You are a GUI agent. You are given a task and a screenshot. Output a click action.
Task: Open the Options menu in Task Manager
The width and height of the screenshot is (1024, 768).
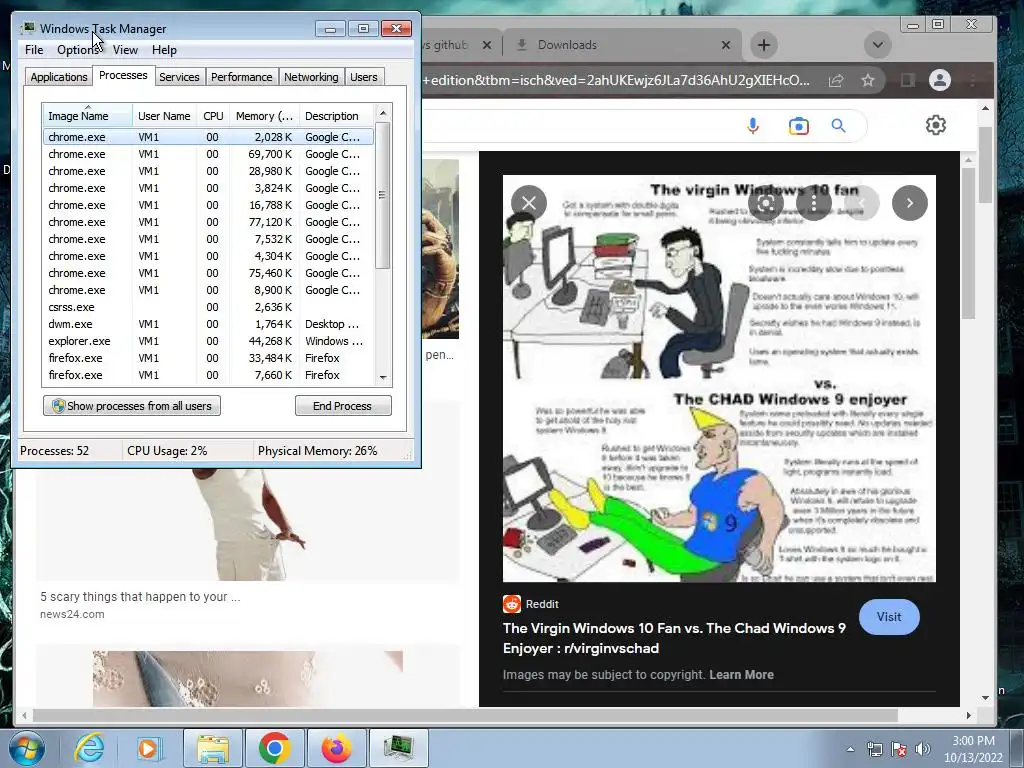[78, 50]
